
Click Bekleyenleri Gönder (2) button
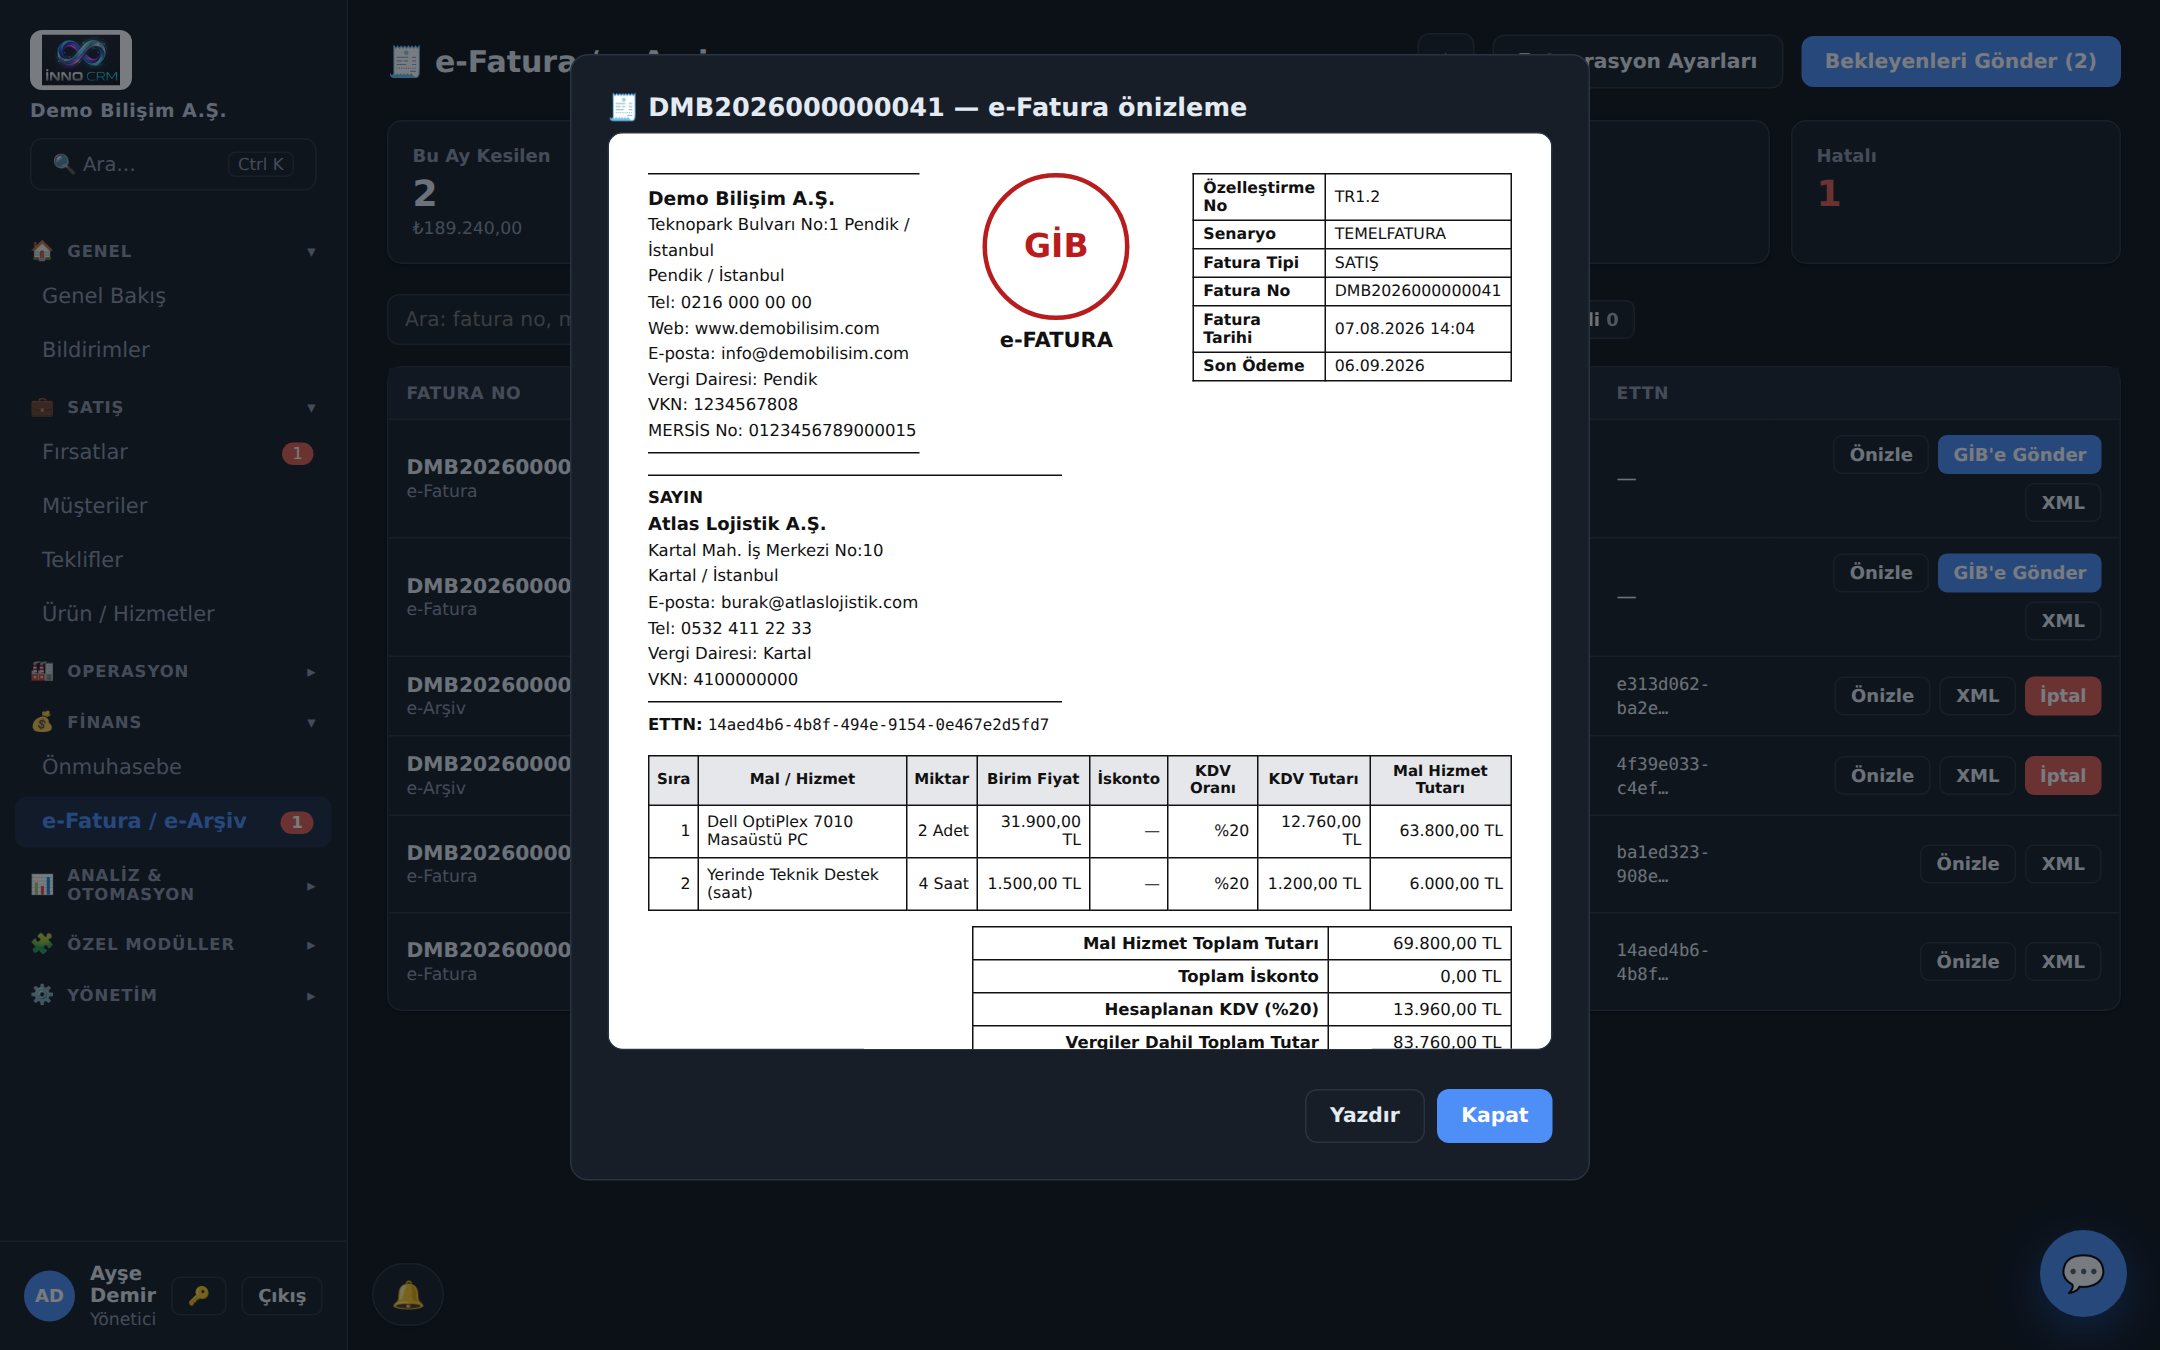(1960, 61)
